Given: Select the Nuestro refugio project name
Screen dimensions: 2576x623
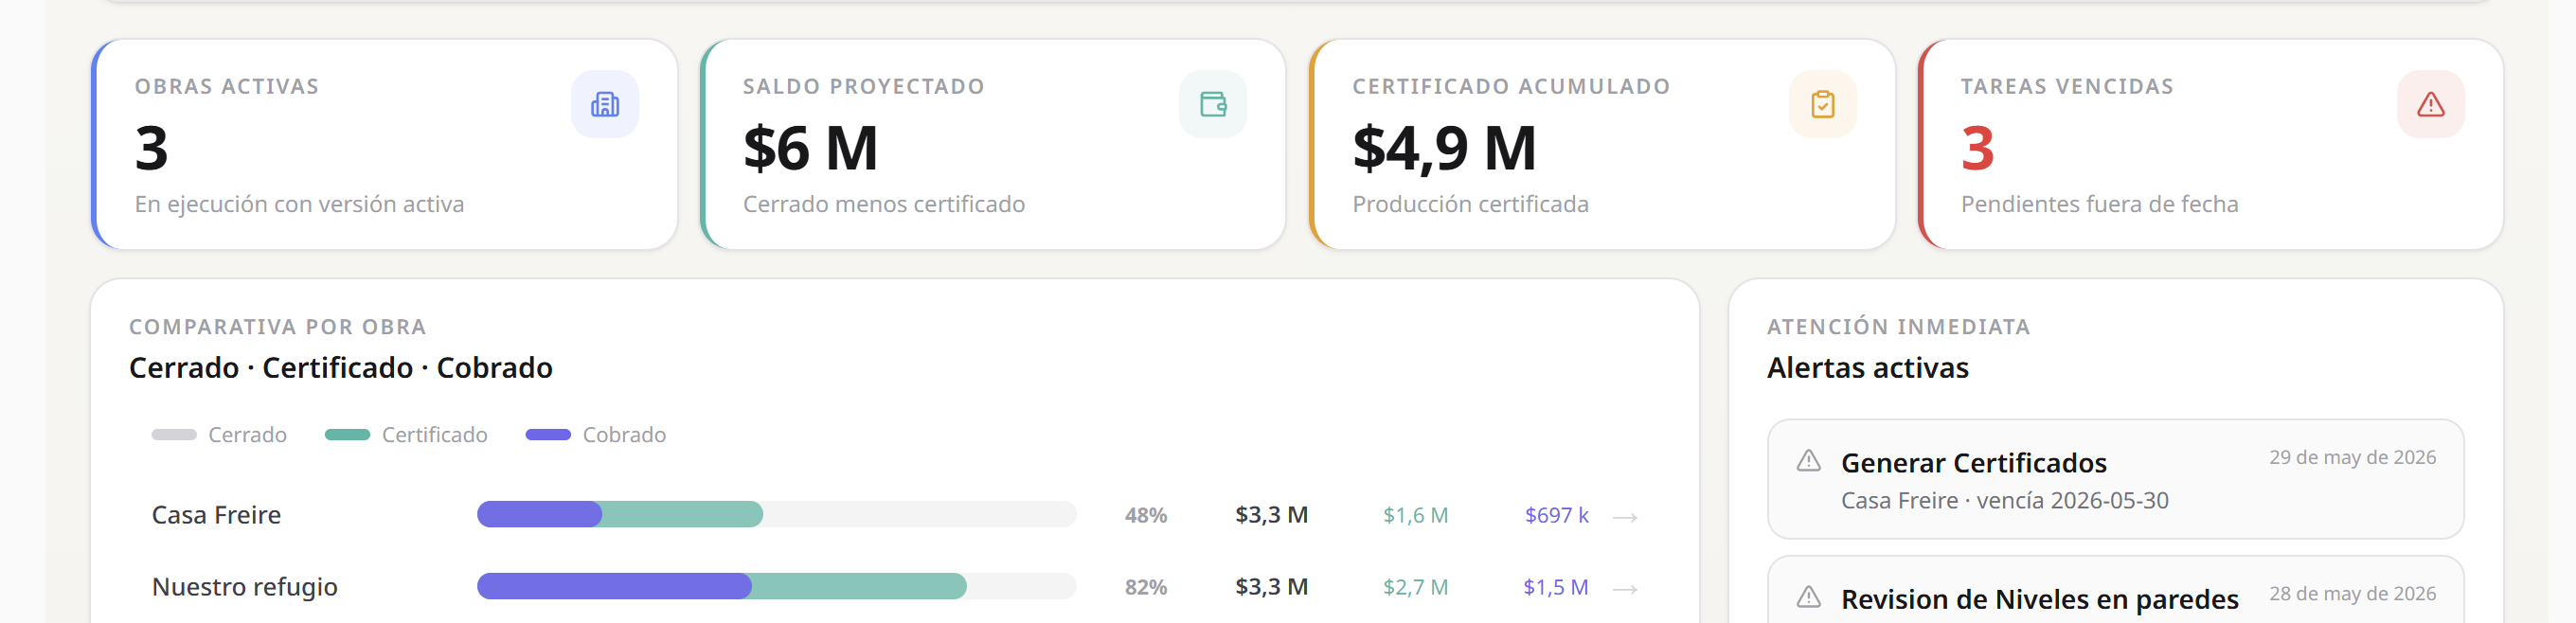Looking at the screenshot, I should pos(245,587).
